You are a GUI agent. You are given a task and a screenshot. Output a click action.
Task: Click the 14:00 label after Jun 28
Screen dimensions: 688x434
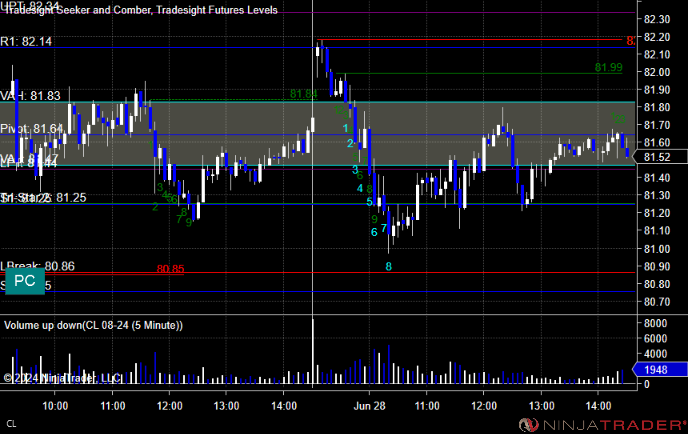pos(598,406)
